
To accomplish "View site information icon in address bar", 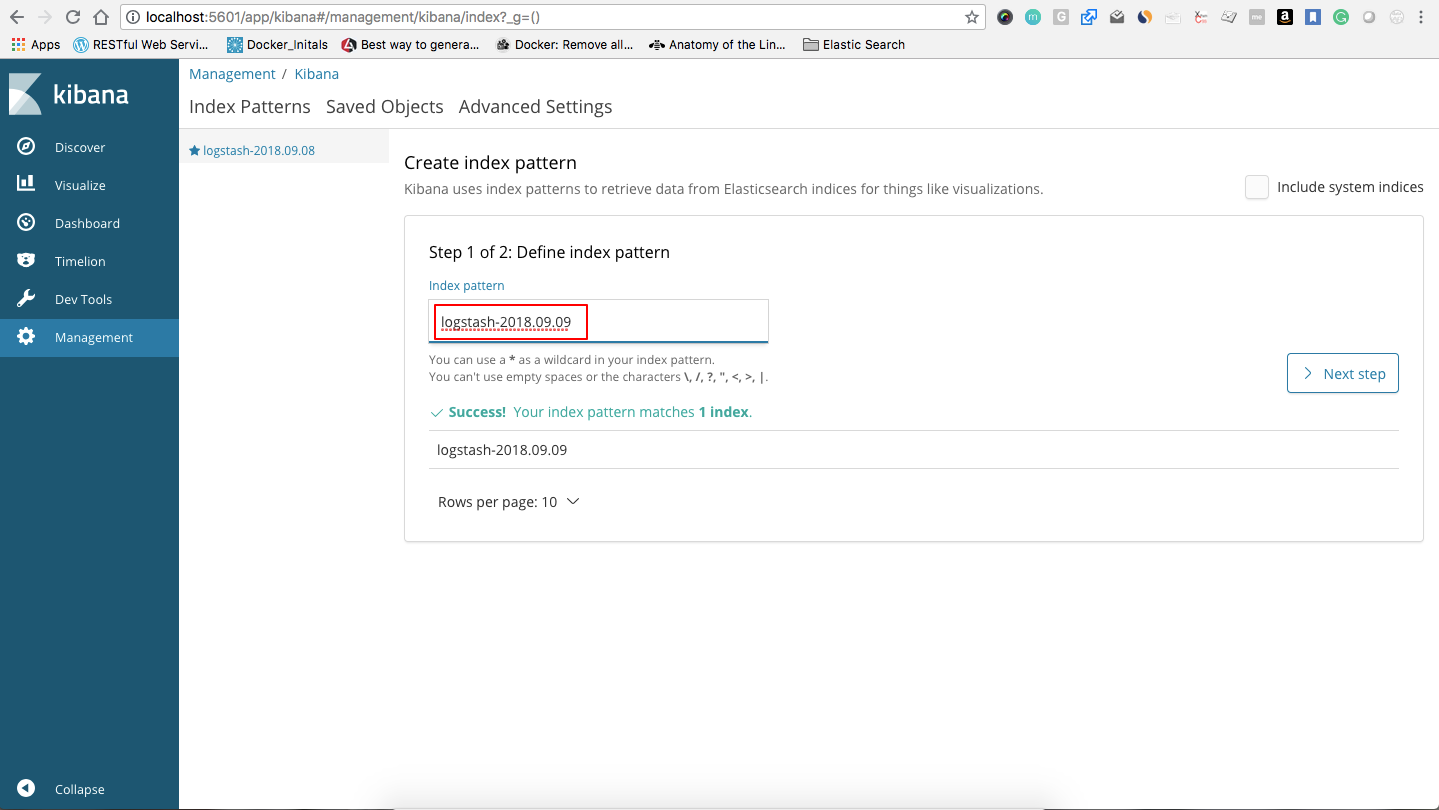I will pos(134,17).
